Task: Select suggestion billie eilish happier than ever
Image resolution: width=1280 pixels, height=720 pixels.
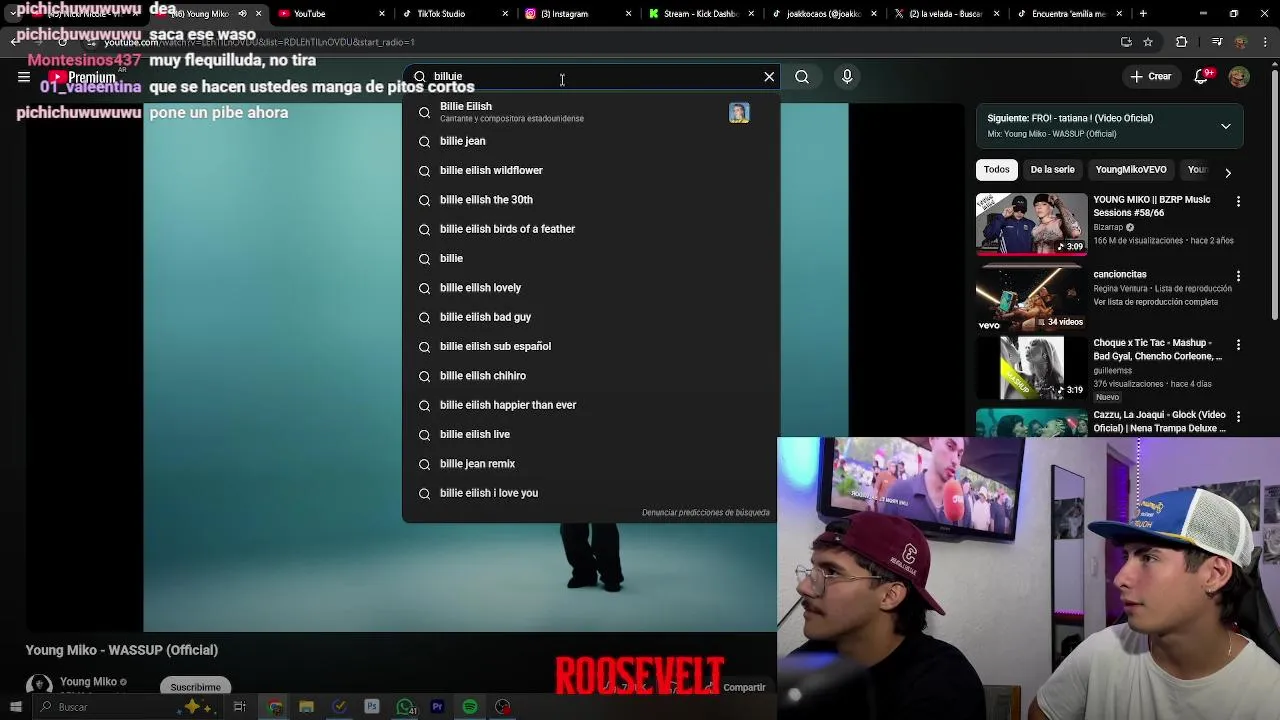Action: click(x=590, y=405)
